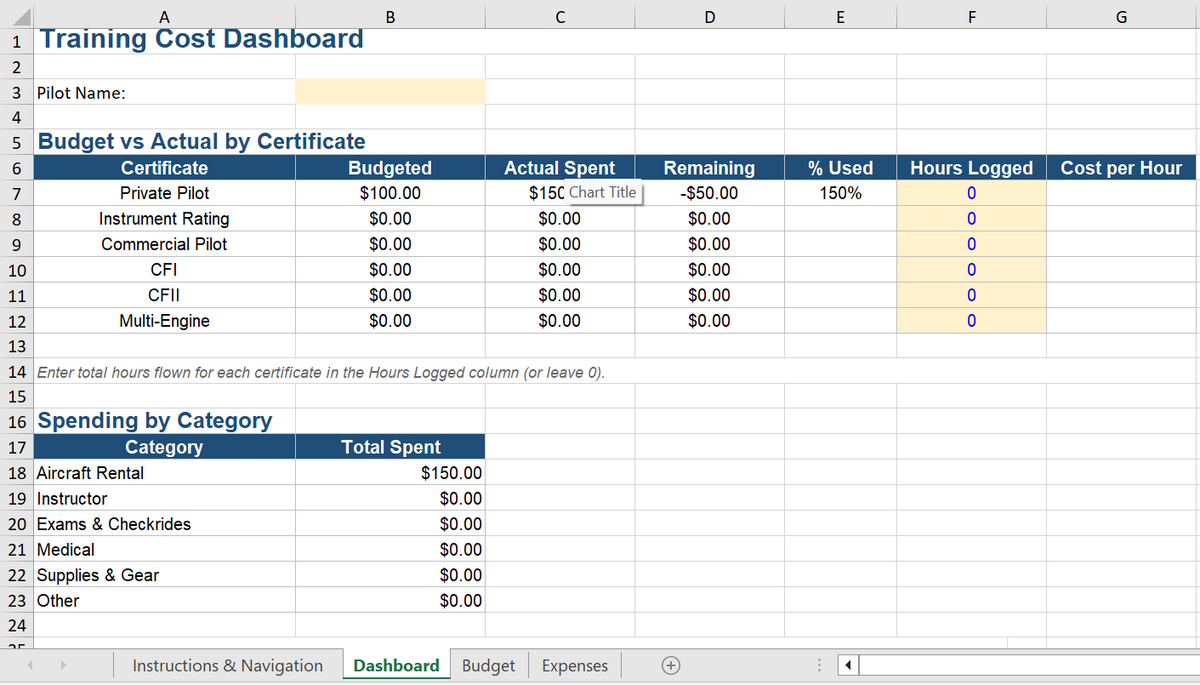
Task: Click the Total Spent header cell
Action: [390, 447]
